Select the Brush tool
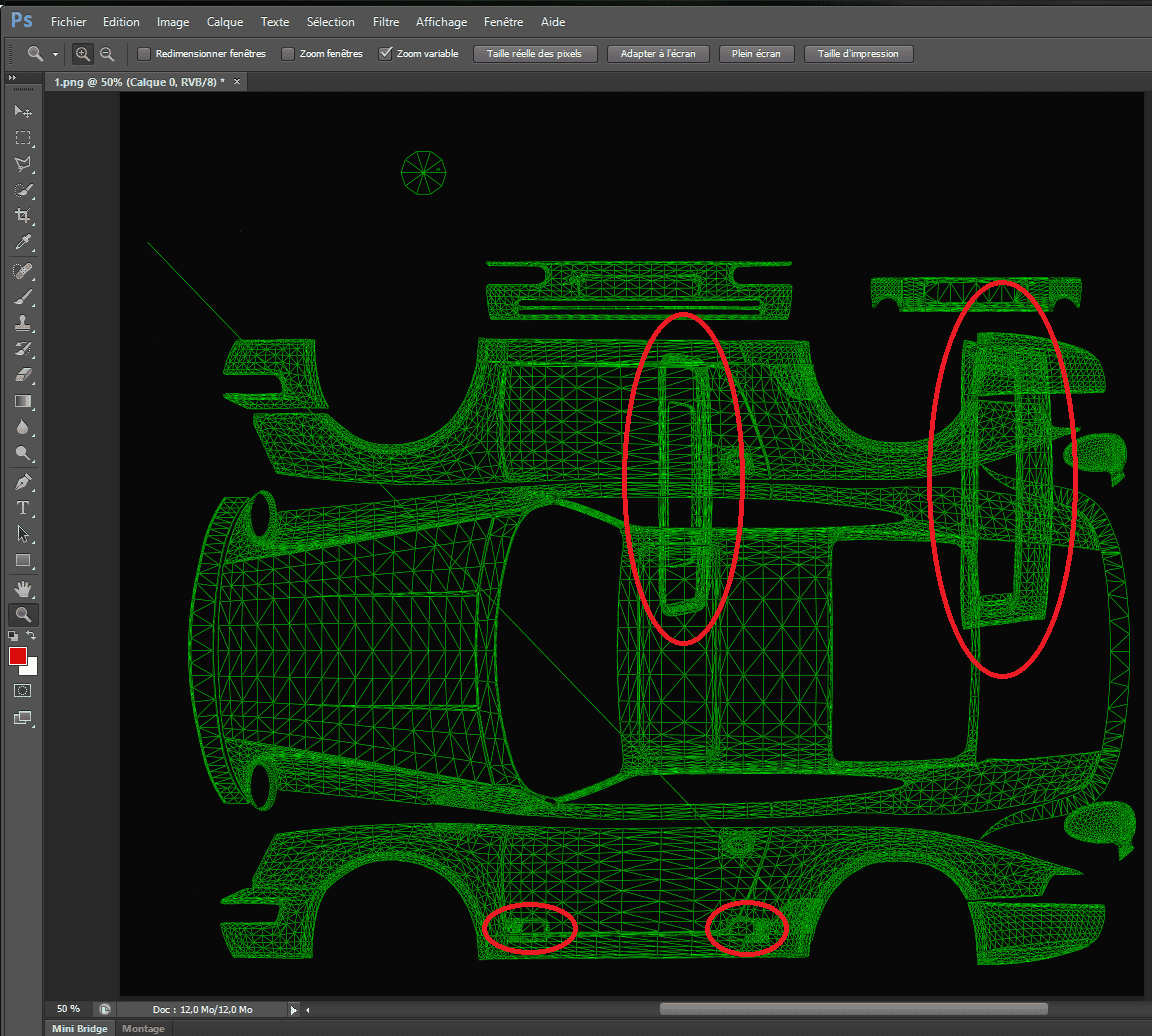 (x=23, y=298)
